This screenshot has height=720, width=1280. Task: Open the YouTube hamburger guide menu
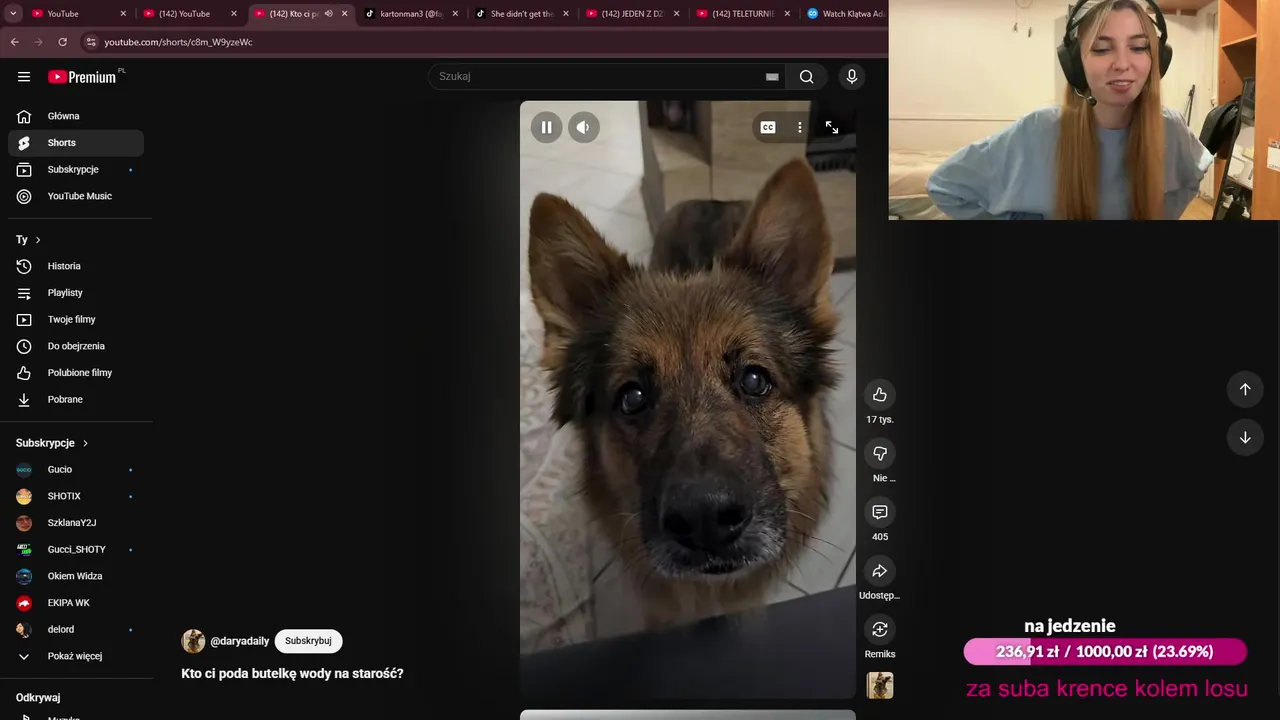(x=24, y=77)
